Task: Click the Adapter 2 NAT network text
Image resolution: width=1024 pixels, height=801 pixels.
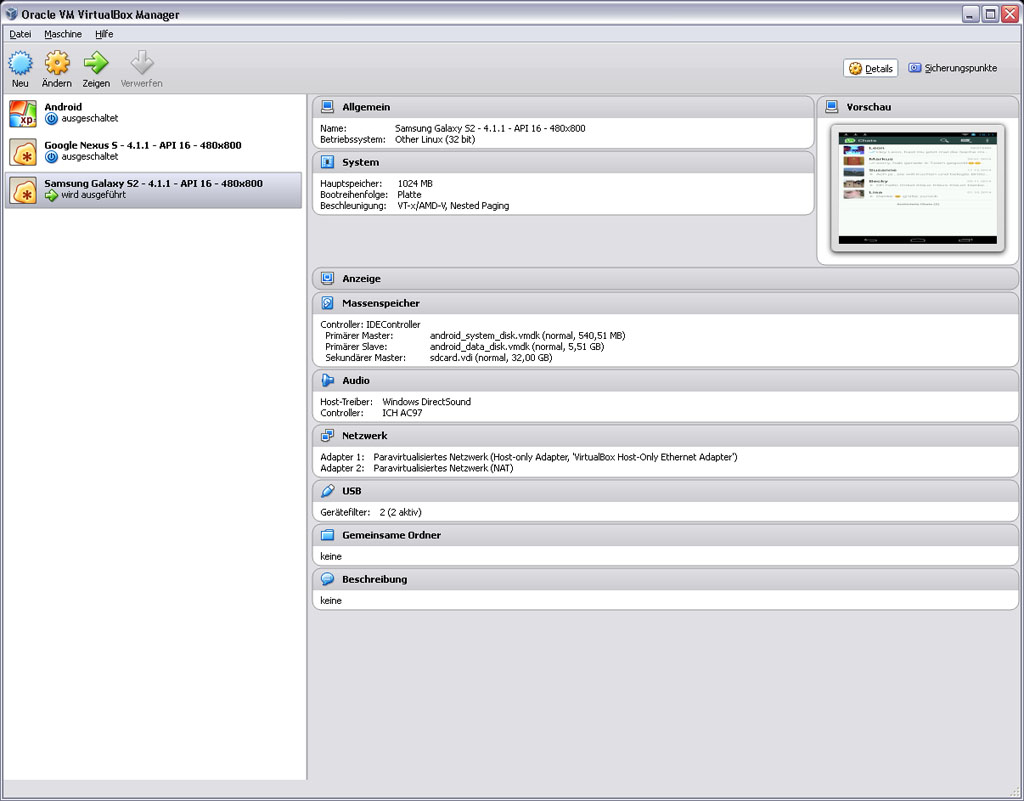Action: (x=443, y=468)
